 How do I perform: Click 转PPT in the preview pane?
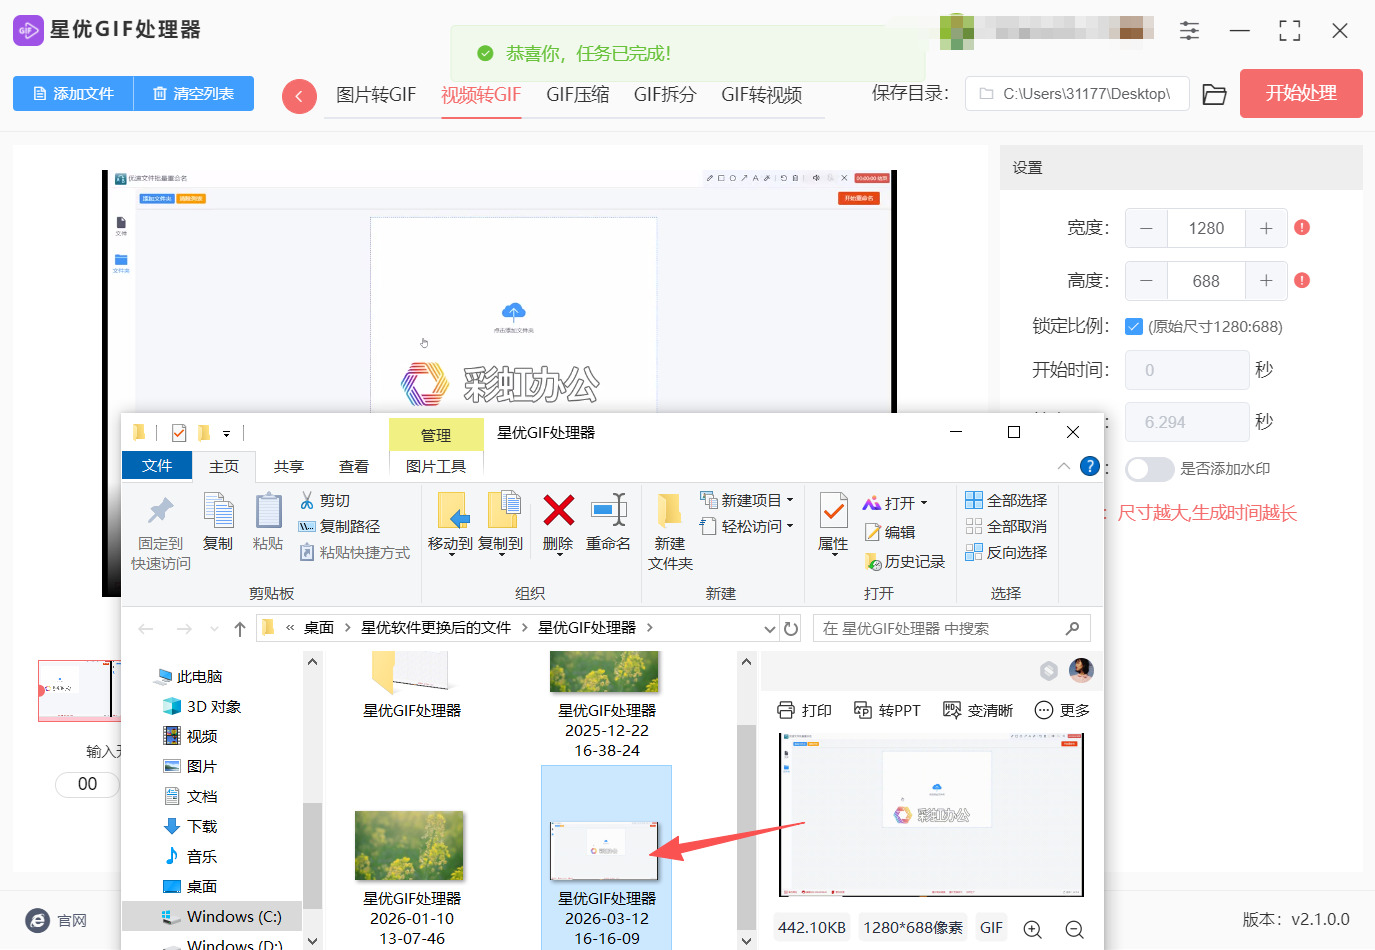(x=887, y=710)
